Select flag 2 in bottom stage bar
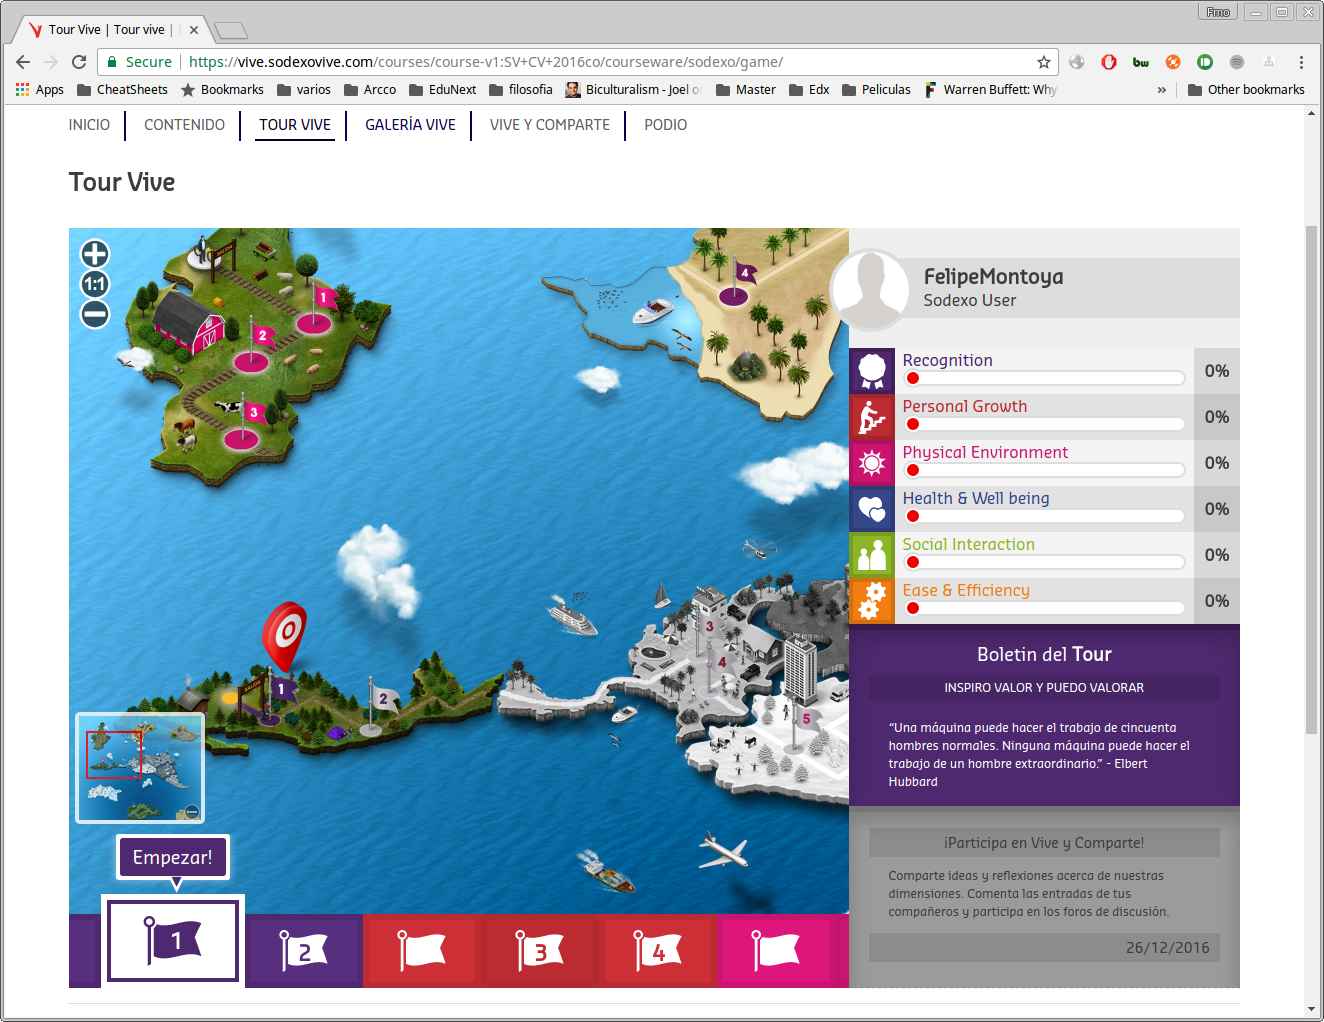1324x1022 pixels. [x=304, y=951]
